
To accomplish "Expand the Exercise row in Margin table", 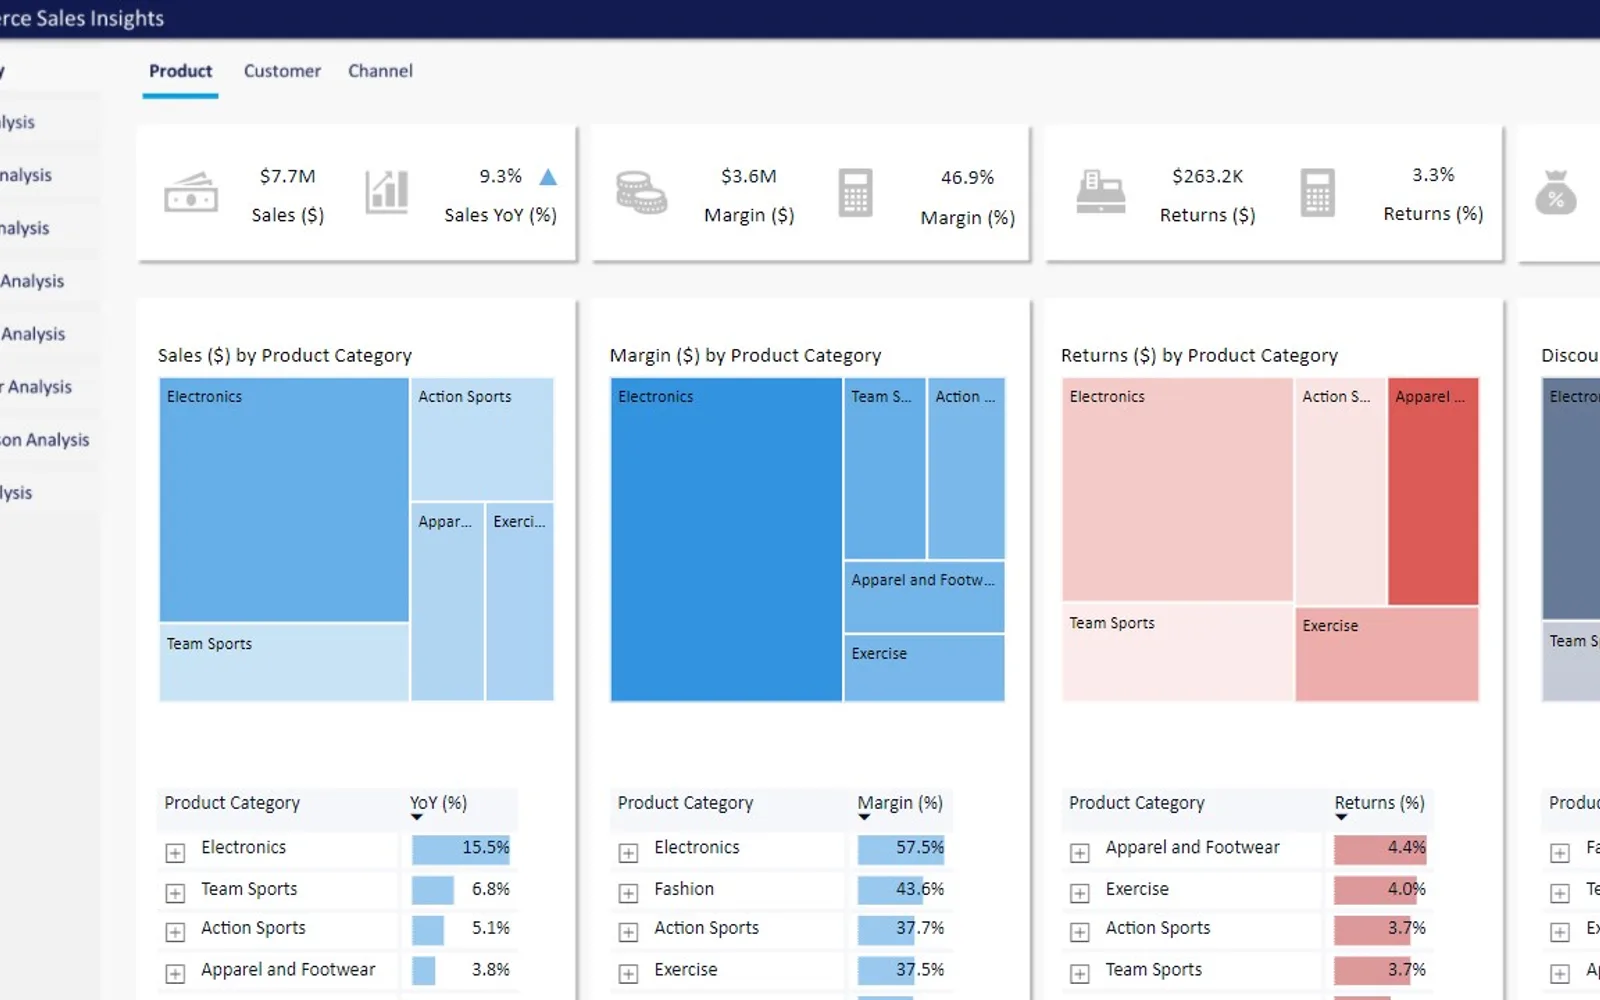I will click(628, 973).
